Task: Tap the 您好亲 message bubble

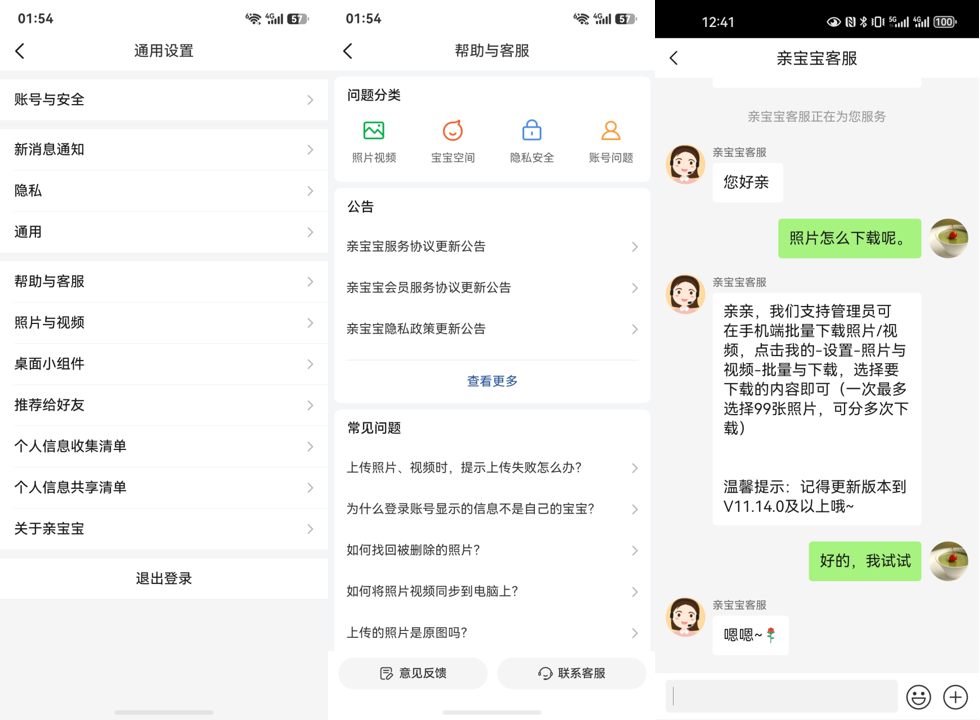Action: pyautogui.click(x=748, y=182)
